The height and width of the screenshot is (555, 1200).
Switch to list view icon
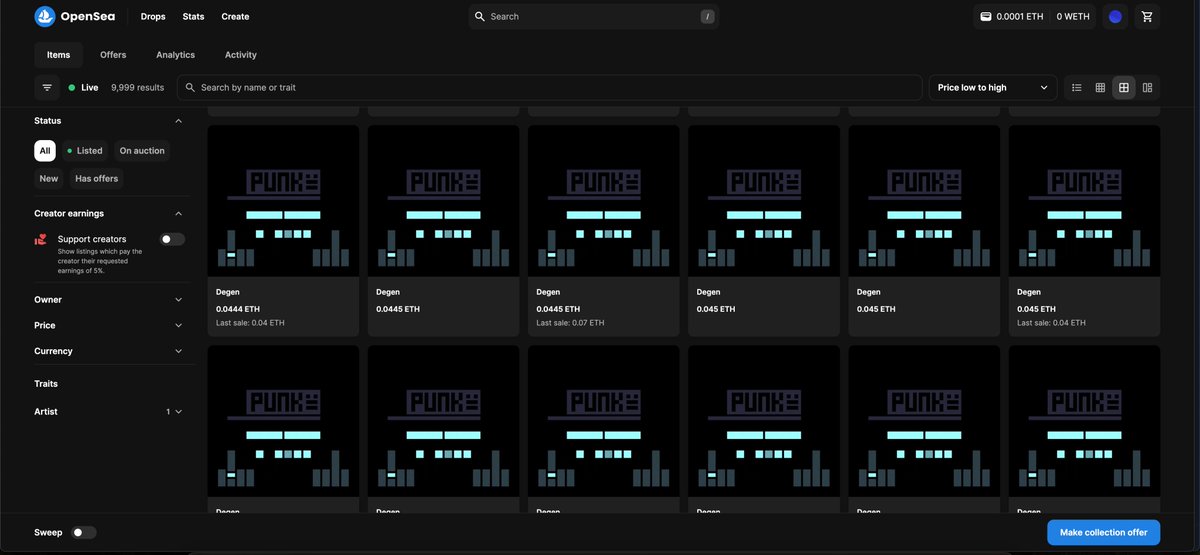click(1077, 88)
